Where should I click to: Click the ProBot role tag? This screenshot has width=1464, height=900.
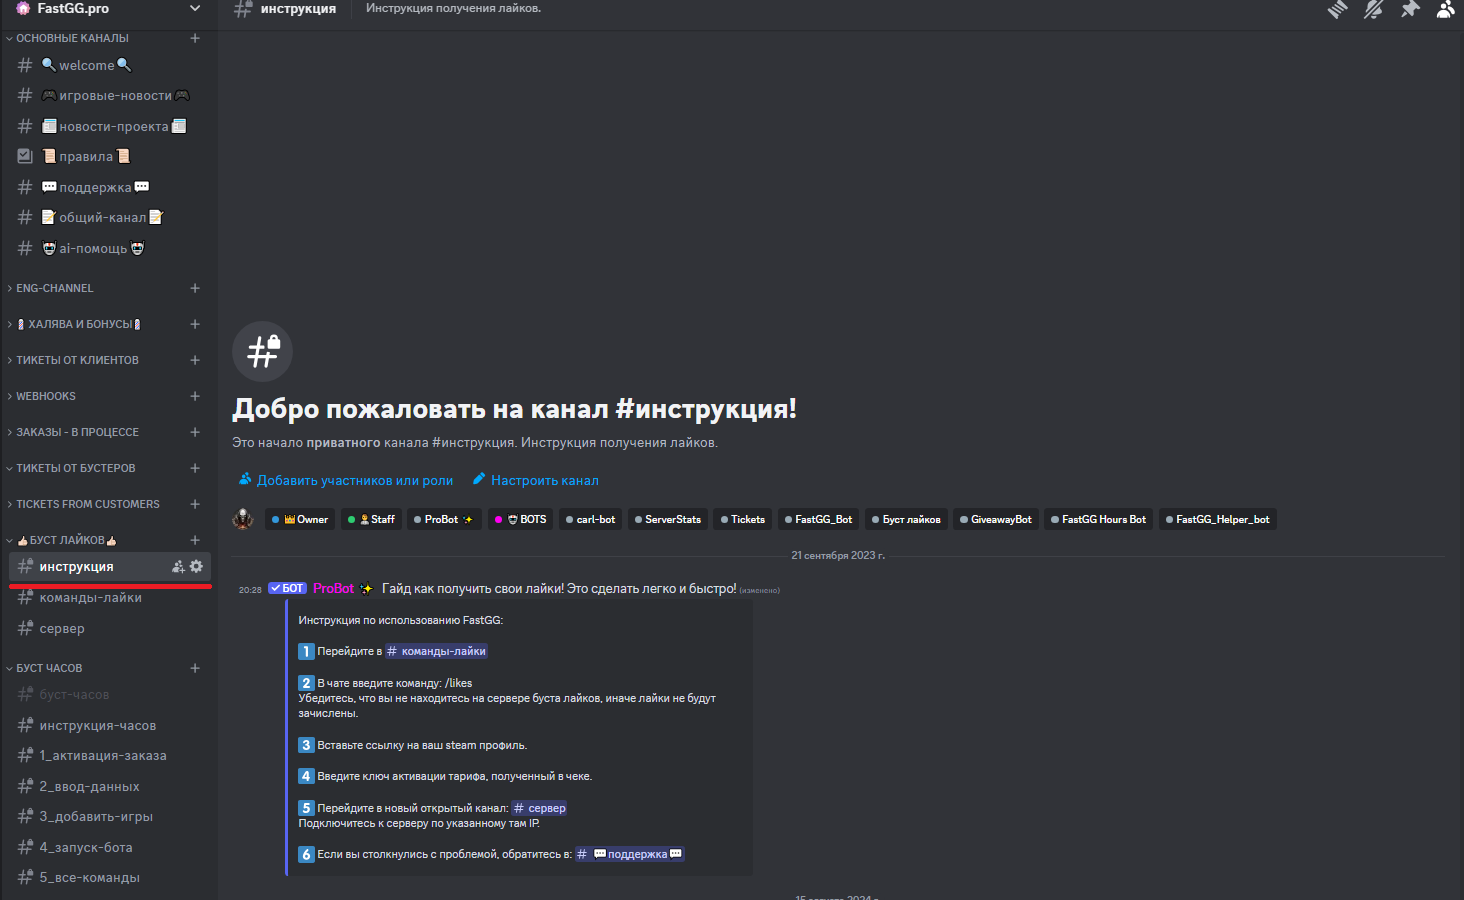(444, 519)
